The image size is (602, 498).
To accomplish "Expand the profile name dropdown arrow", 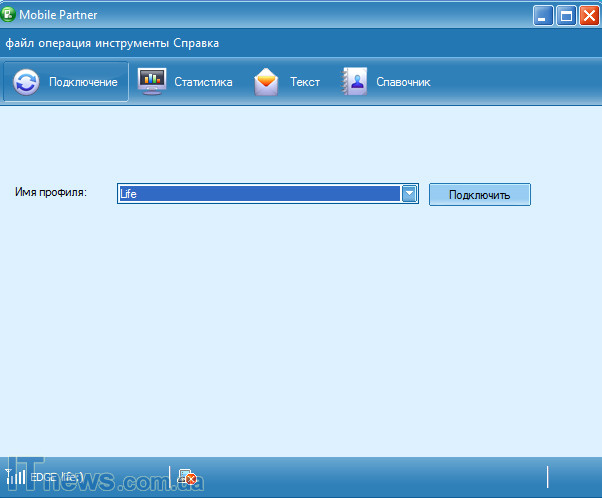I will point(409,194).
